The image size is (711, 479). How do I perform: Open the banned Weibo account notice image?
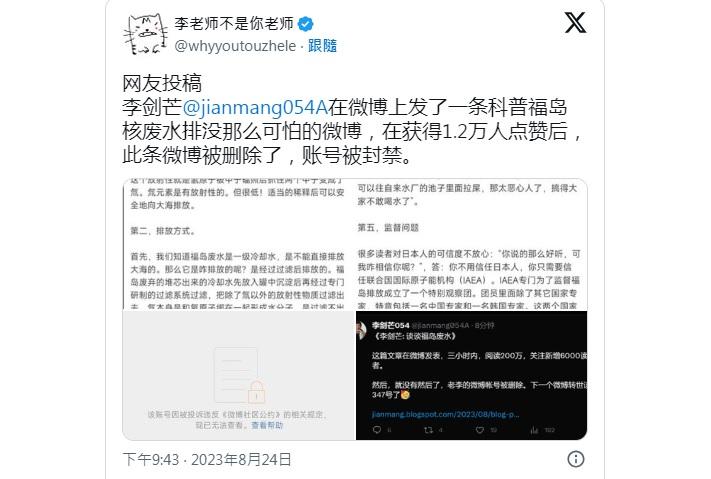[x=238, y=376]
